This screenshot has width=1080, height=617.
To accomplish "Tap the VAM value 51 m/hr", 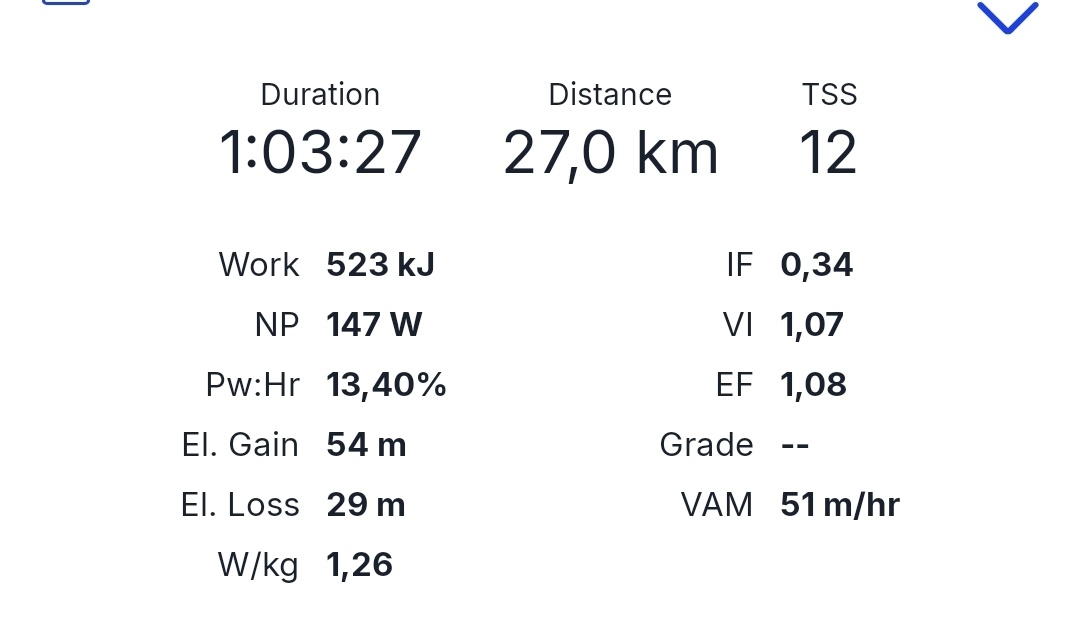I will coord(839,505).
